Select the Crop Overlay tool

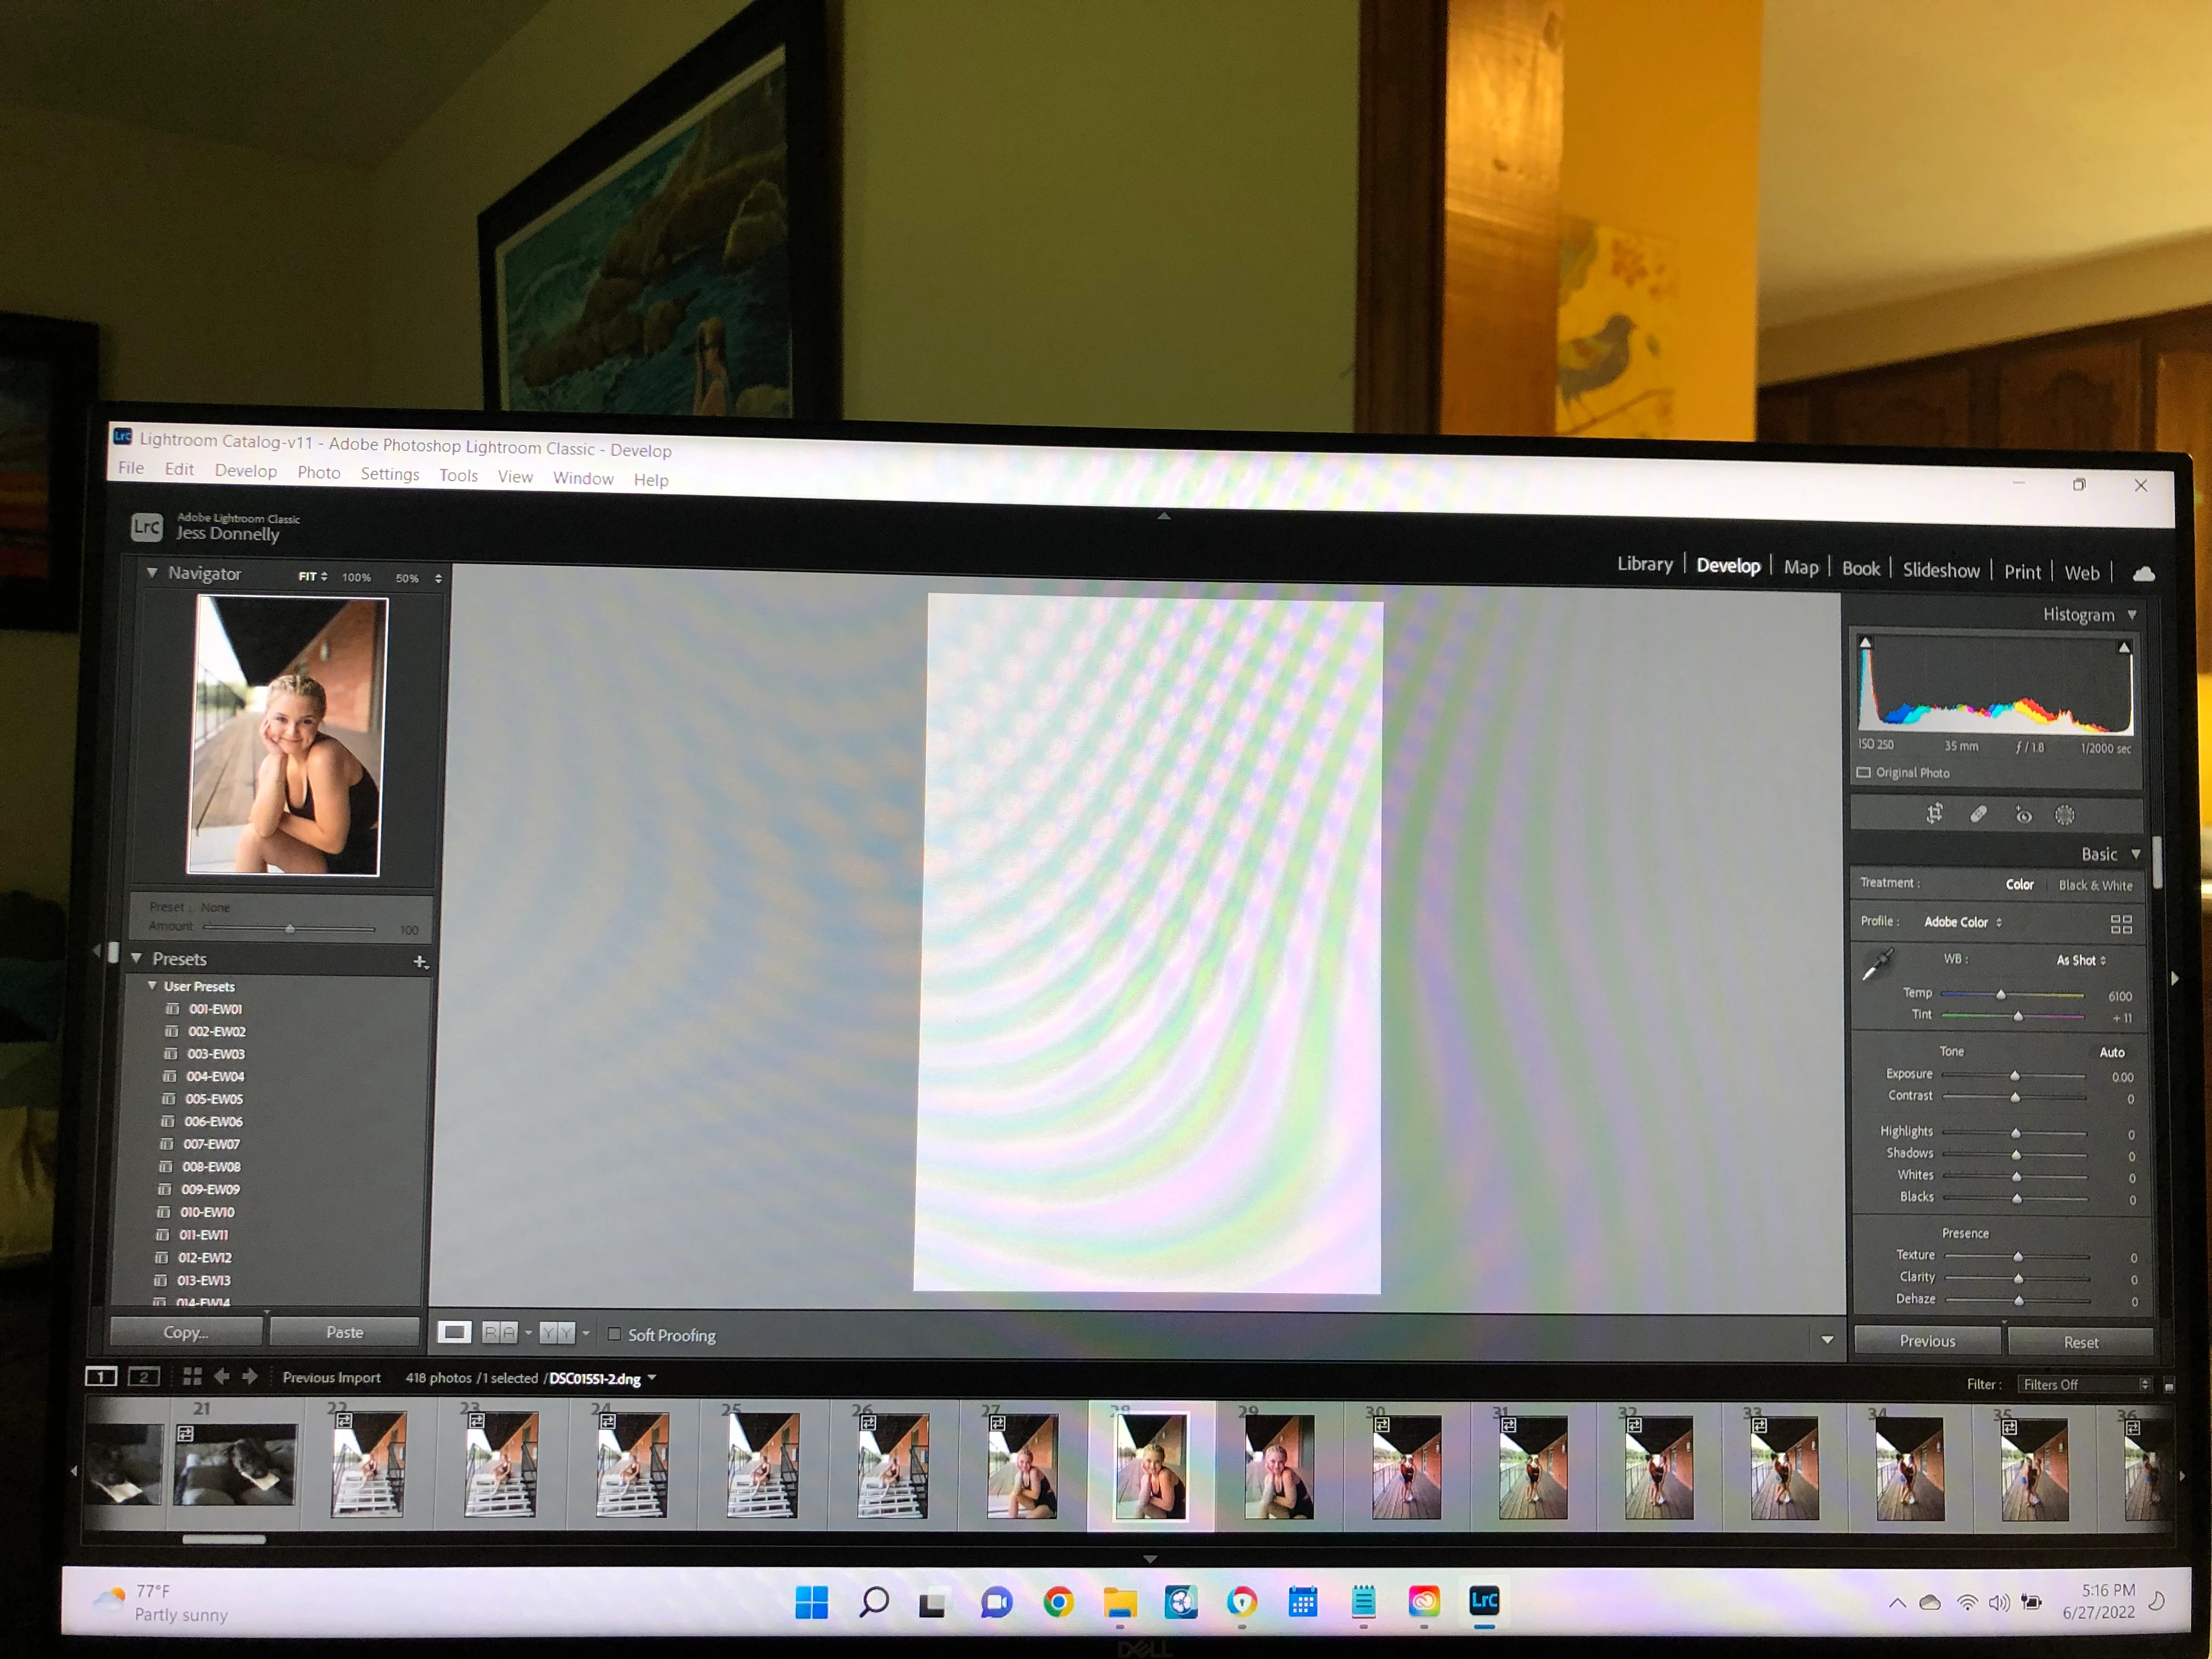pyautogui.click(x=1934, y=814)
